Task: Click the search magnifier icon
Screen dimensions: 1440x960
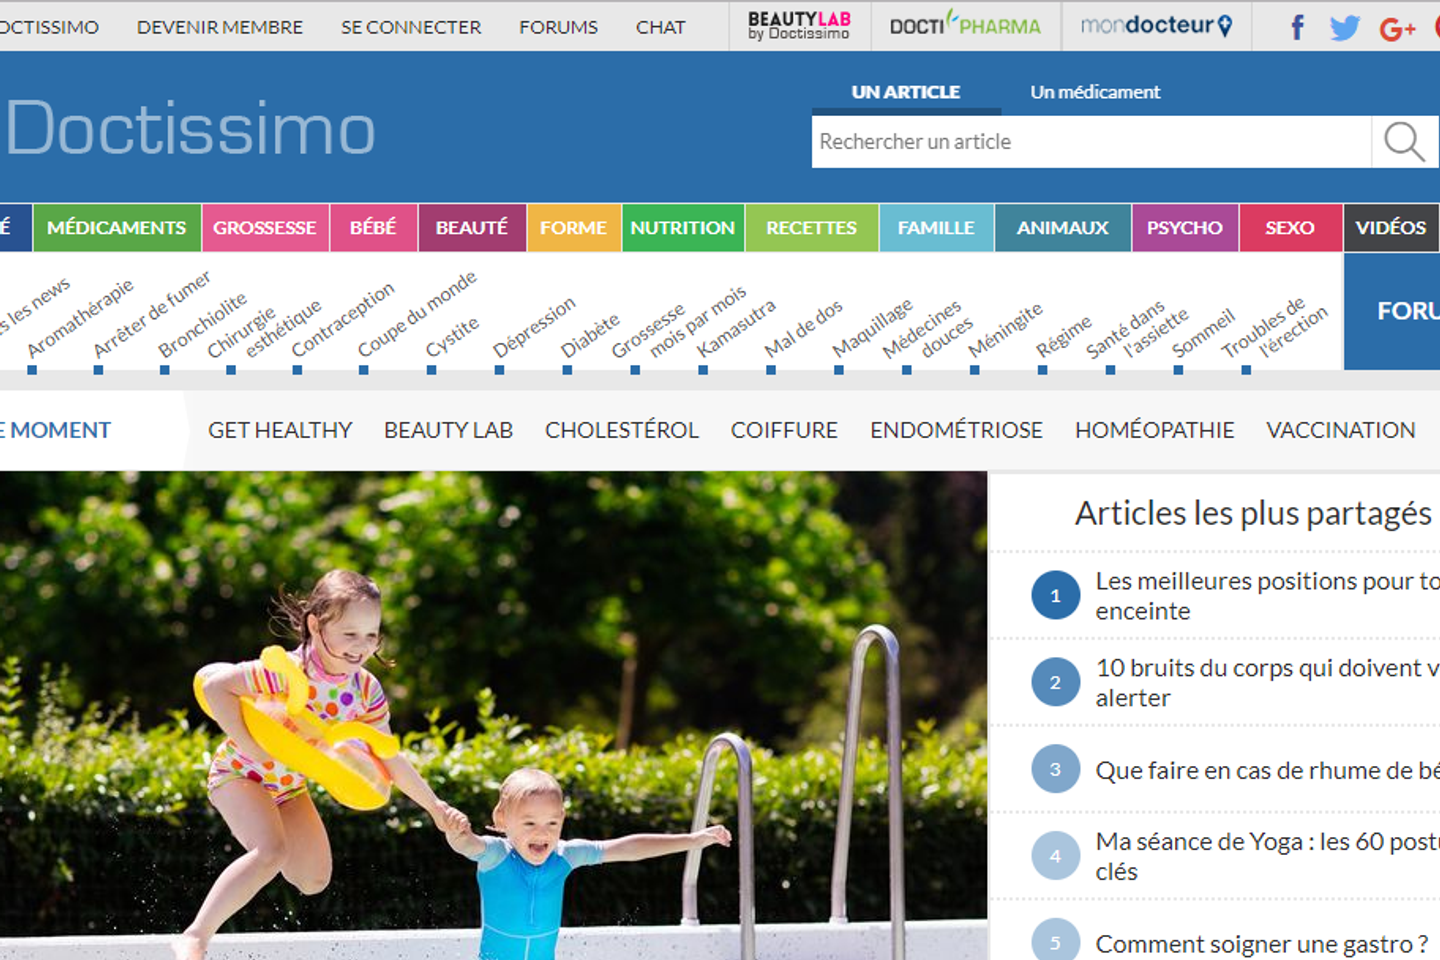Action: coord(1404,142)
